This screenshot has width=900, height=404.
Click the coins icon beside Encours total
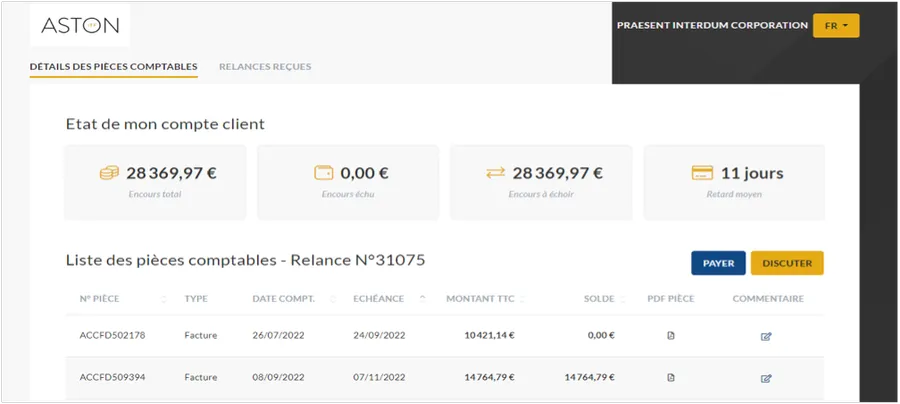pos(109,173)
